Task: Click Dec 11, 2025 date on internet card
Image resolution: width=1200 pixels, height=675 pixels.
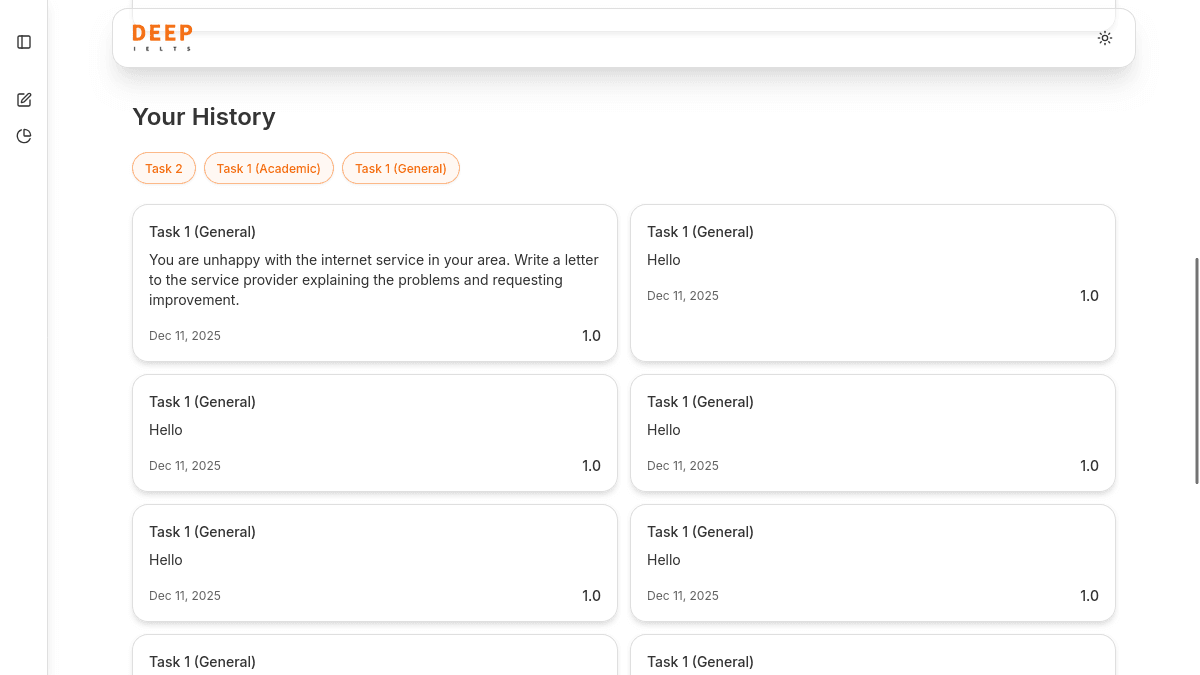Action: 185,336
